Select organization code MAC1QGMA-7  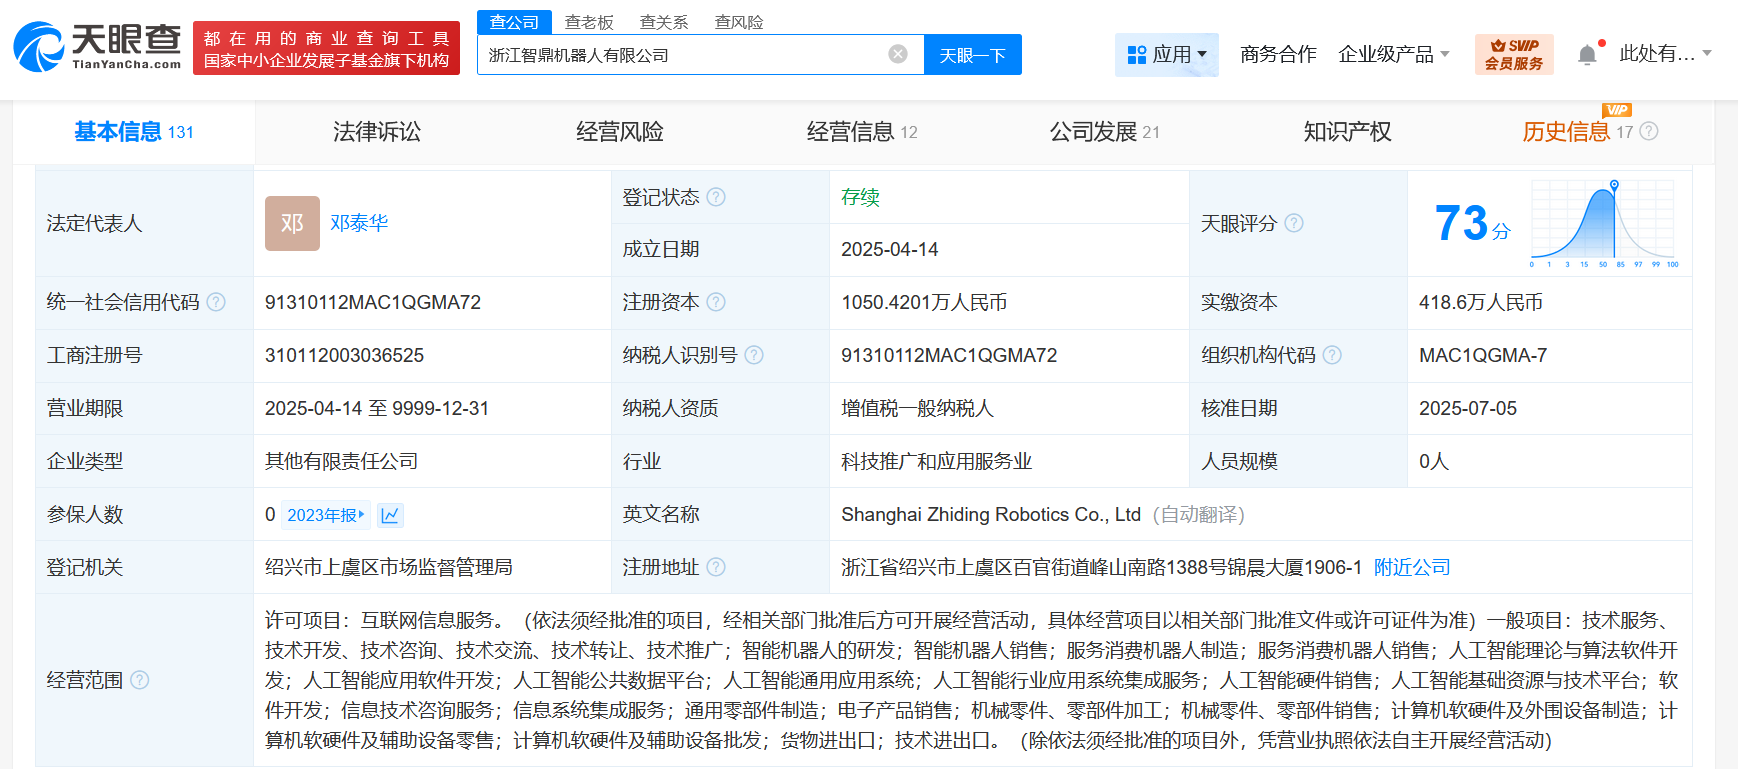point(1483,355)
